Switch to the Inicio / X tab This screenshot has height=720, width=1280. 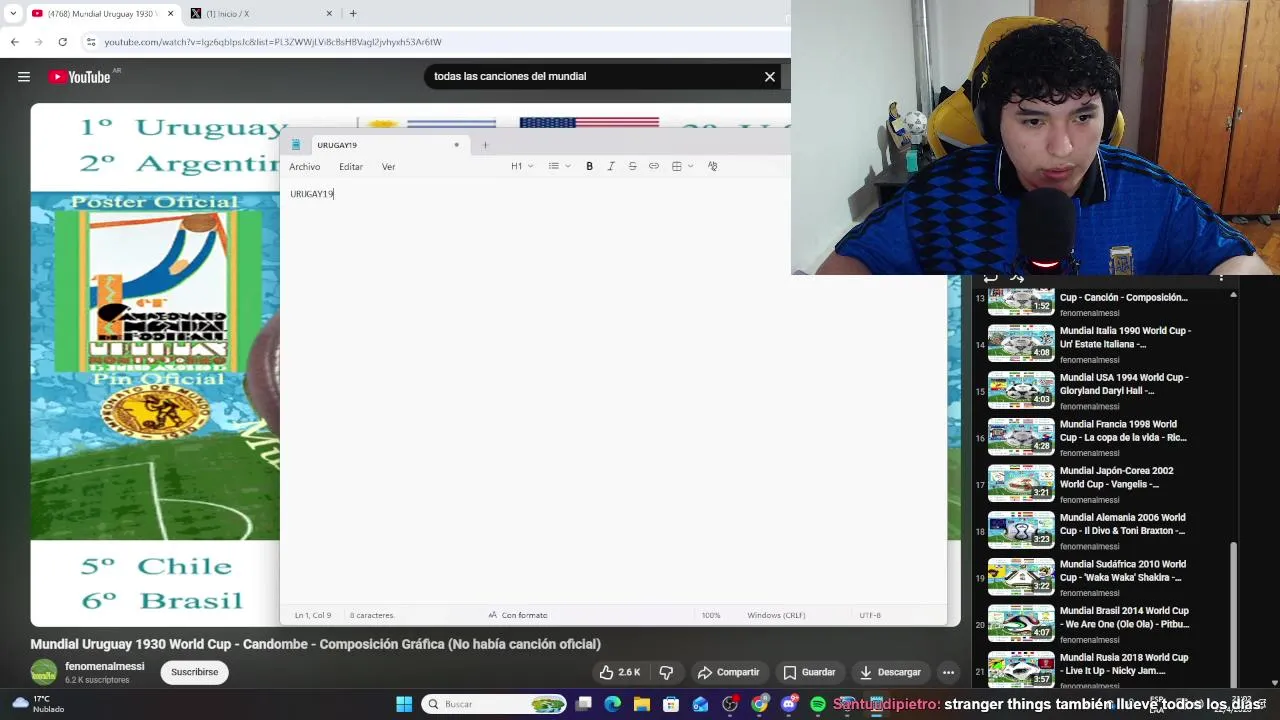pos(262,13)
